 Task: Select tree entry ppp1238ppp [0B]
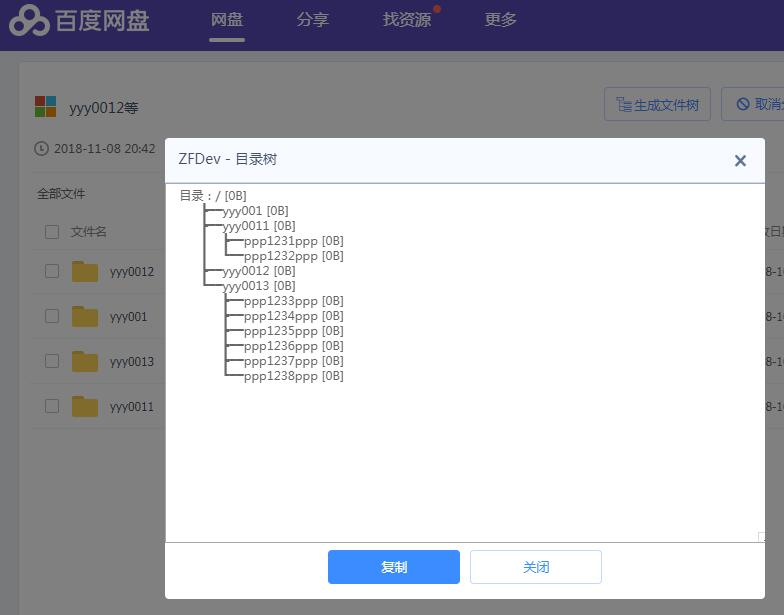pos(294,376)
